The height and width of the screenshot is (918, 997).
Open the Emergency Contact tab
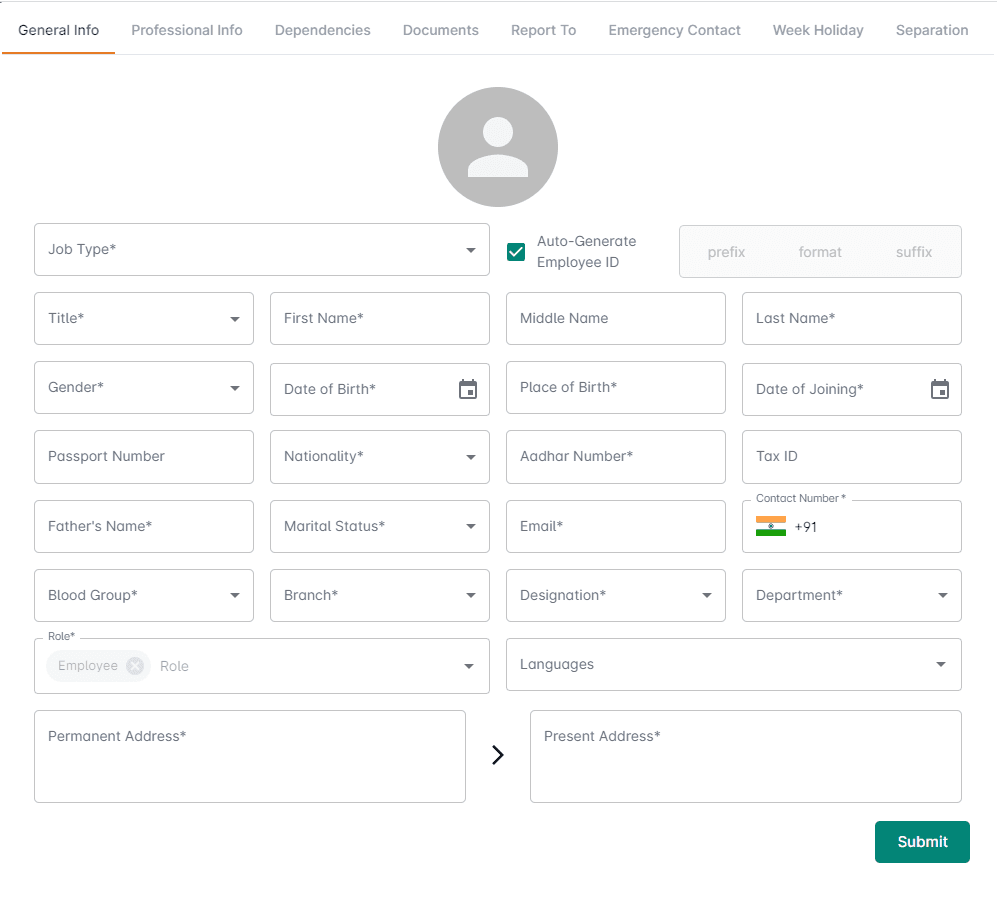coord(674,30)
